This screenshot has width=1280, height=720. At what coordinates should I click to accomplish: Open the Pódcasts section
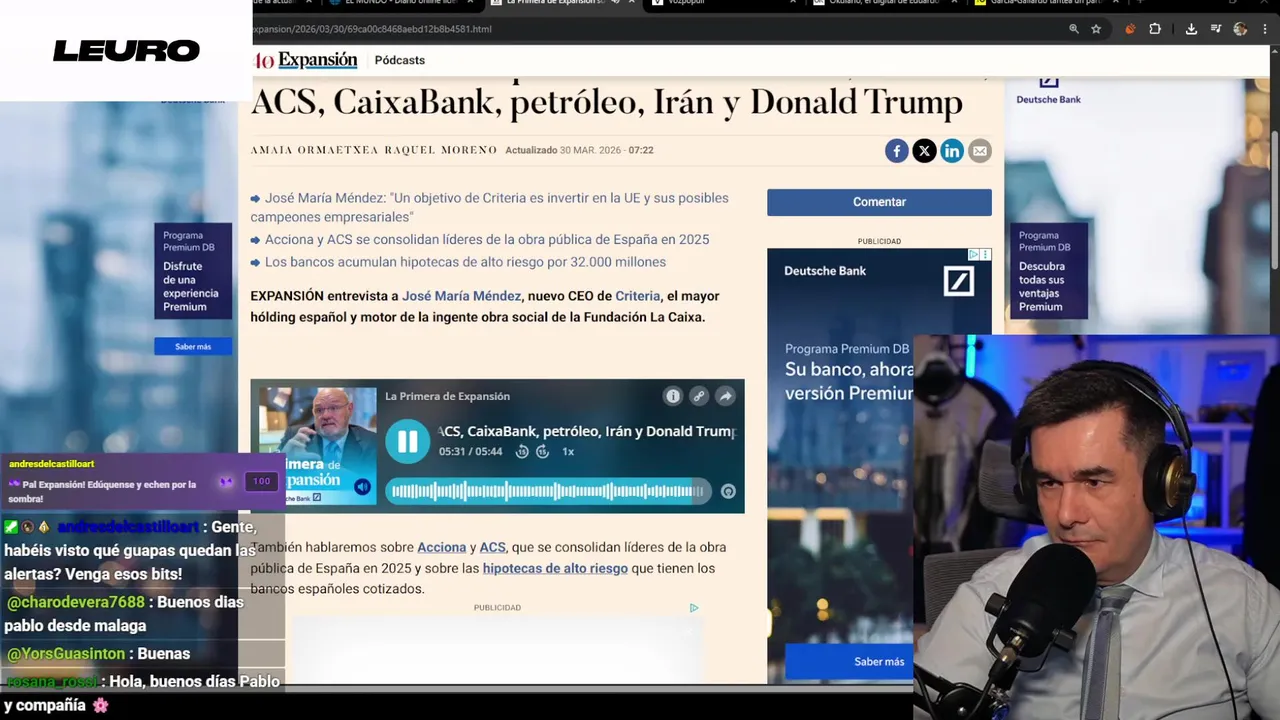pyautogui.click(x=400, y=60)
